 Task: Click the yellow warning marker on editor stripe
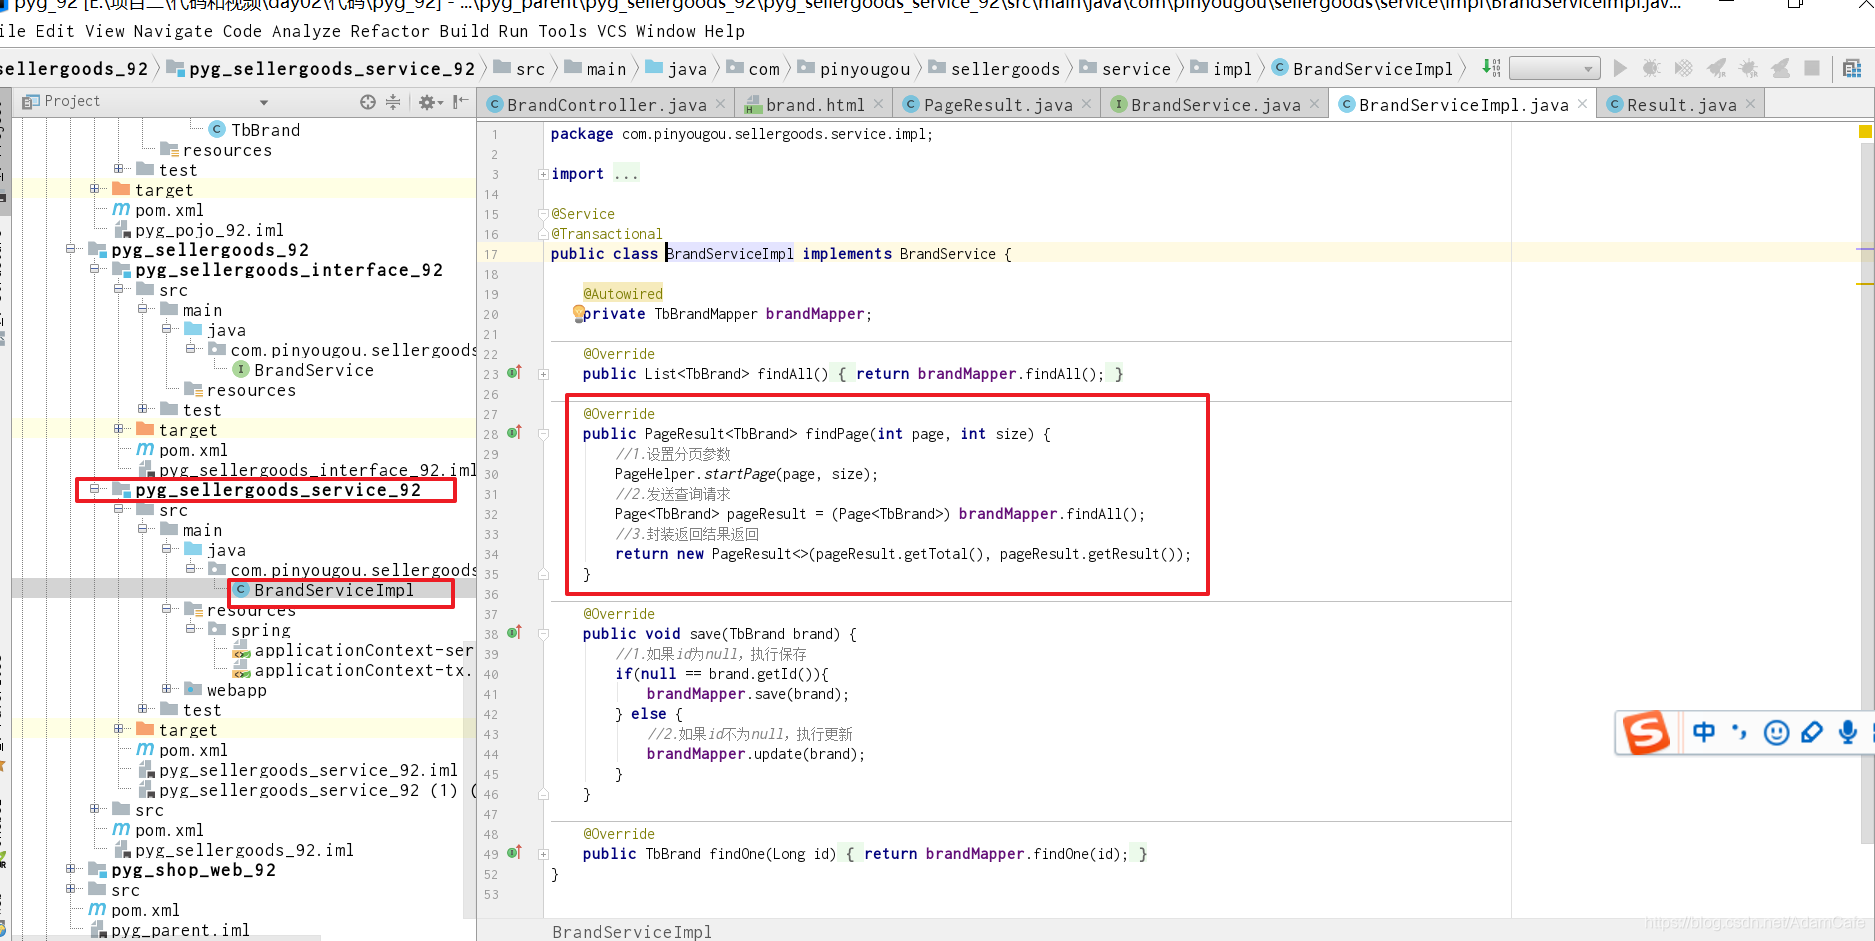tap(1865, 131)
